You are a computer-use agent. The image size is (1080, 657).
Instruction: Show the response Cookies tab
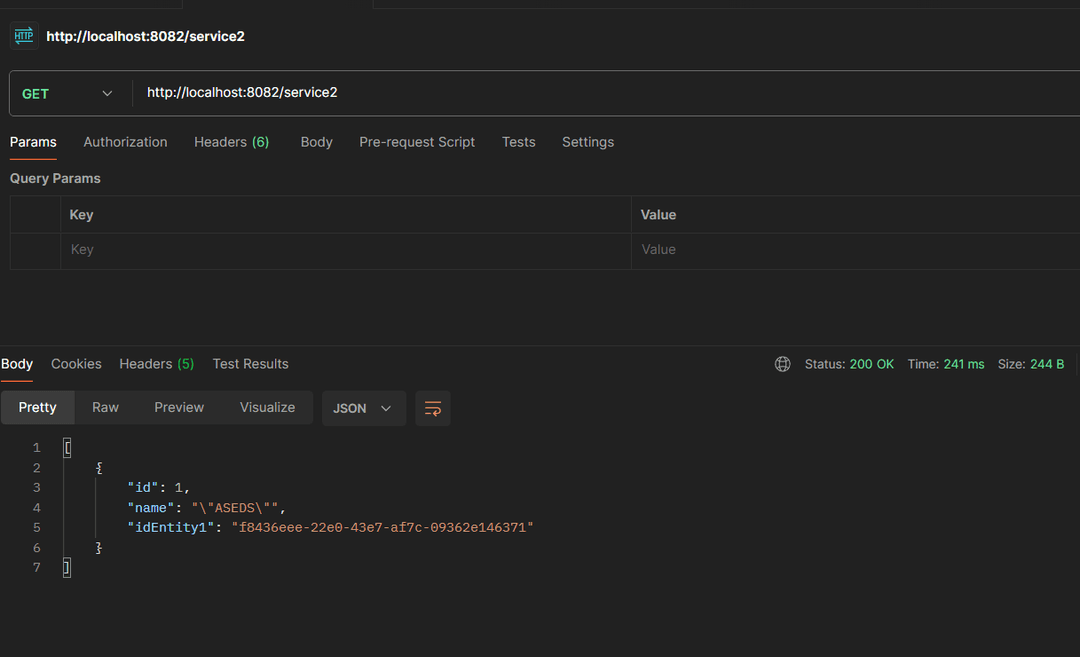[x=76, y=364]
